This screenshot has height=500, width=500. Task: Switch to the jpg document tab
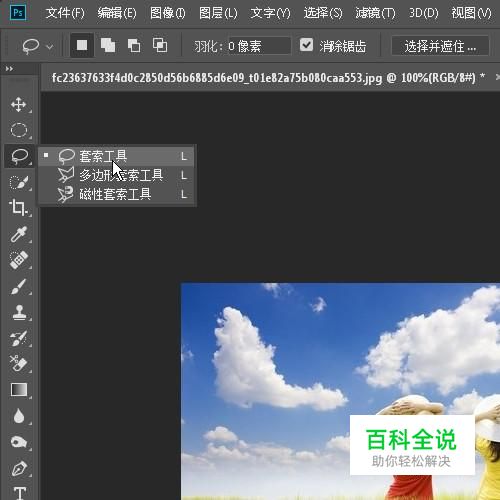268,78
